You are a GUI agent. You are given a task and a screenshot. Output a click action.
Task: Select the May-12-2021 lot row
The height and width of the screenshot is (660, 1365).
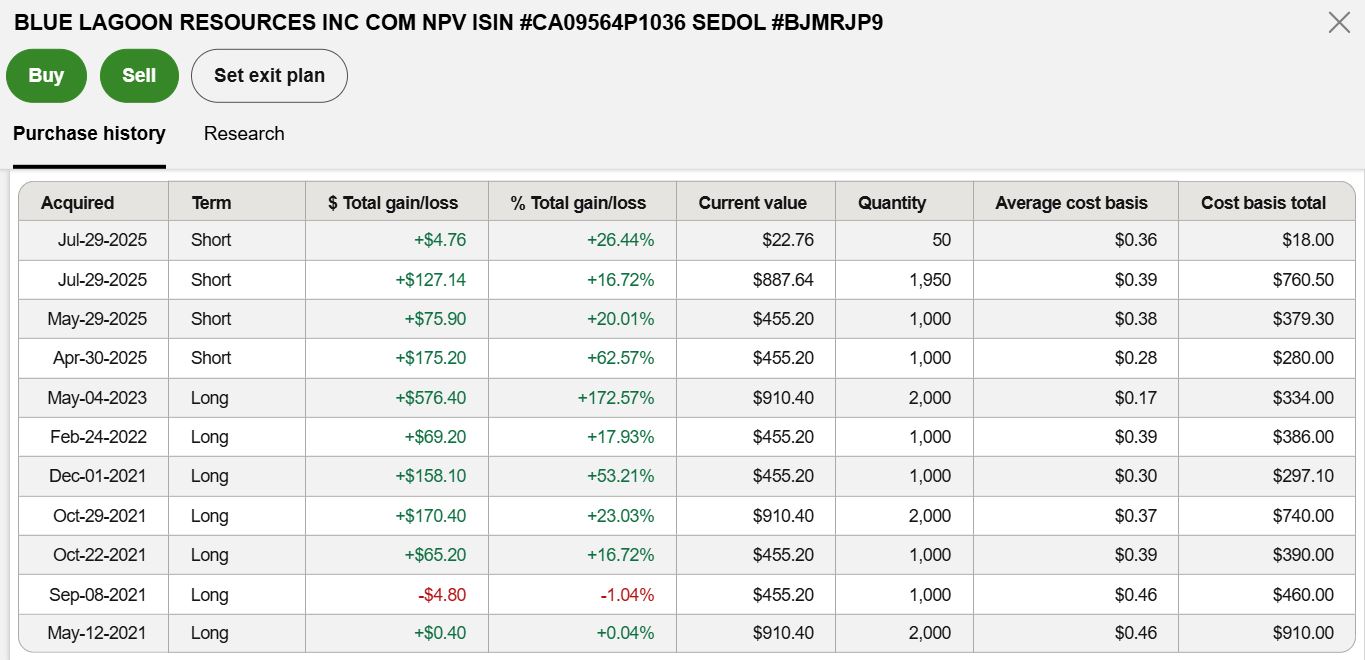[x=97, y=633]
